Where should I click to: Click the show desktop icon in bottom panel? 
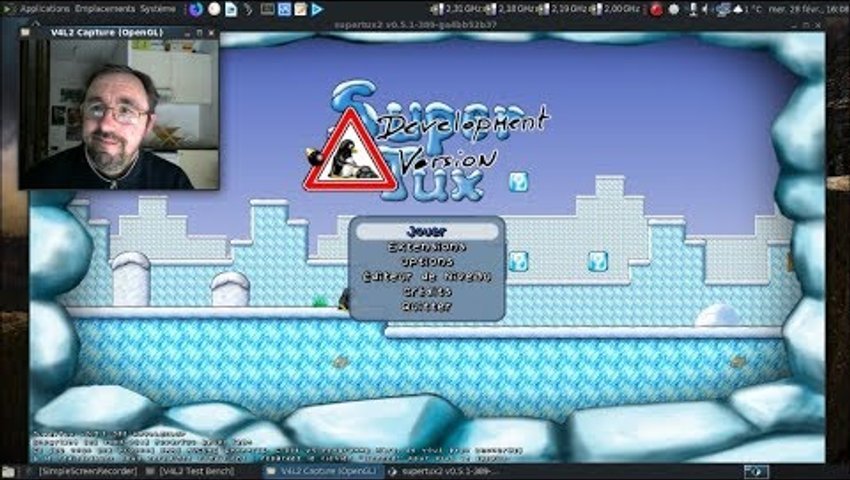[8, 471]
